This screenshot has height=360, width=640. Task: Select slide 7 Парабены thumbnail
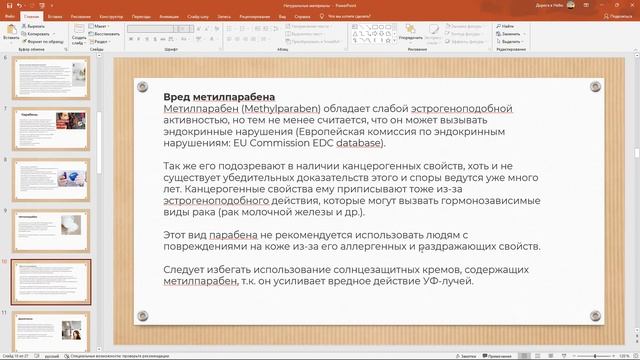pos(51,129)
